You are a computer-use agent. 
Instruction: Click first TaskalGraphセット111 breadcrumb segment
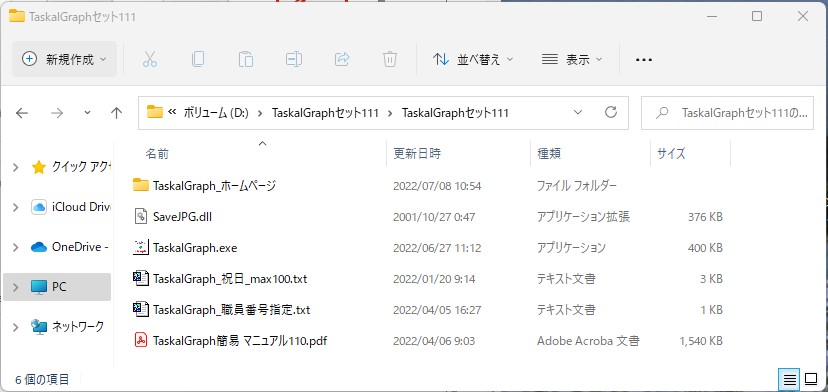pos(325,113)
